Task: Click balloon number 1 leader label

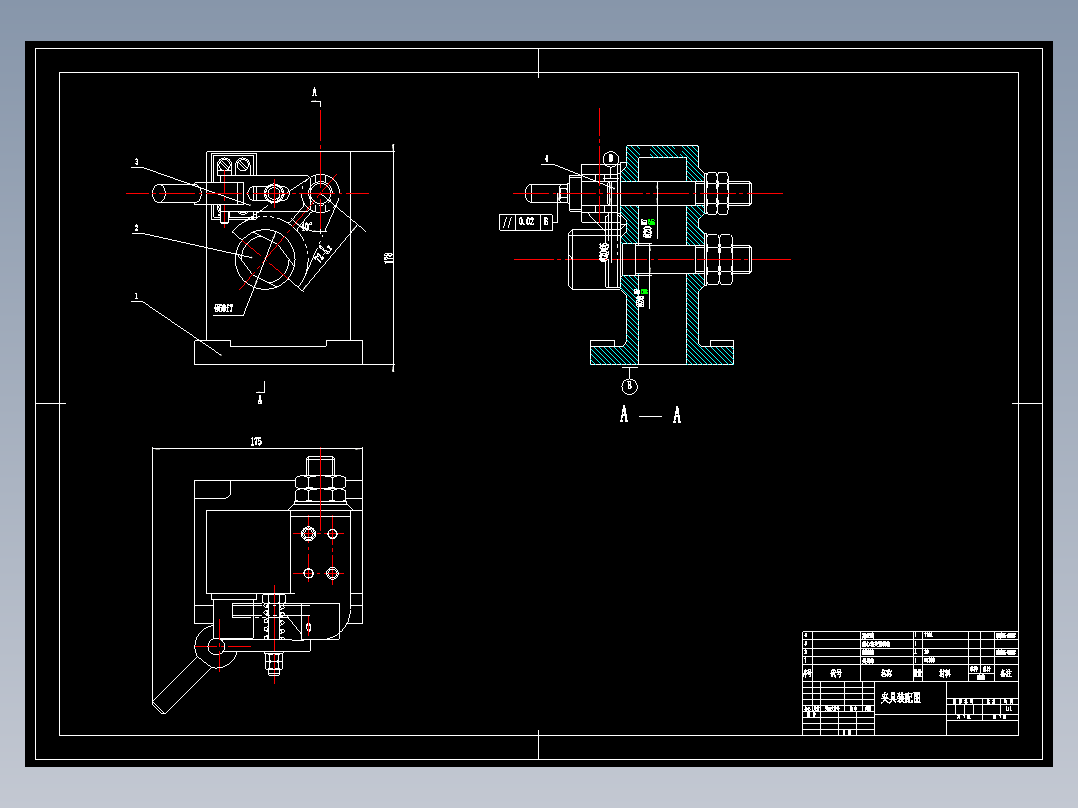Action: (136, 297)
